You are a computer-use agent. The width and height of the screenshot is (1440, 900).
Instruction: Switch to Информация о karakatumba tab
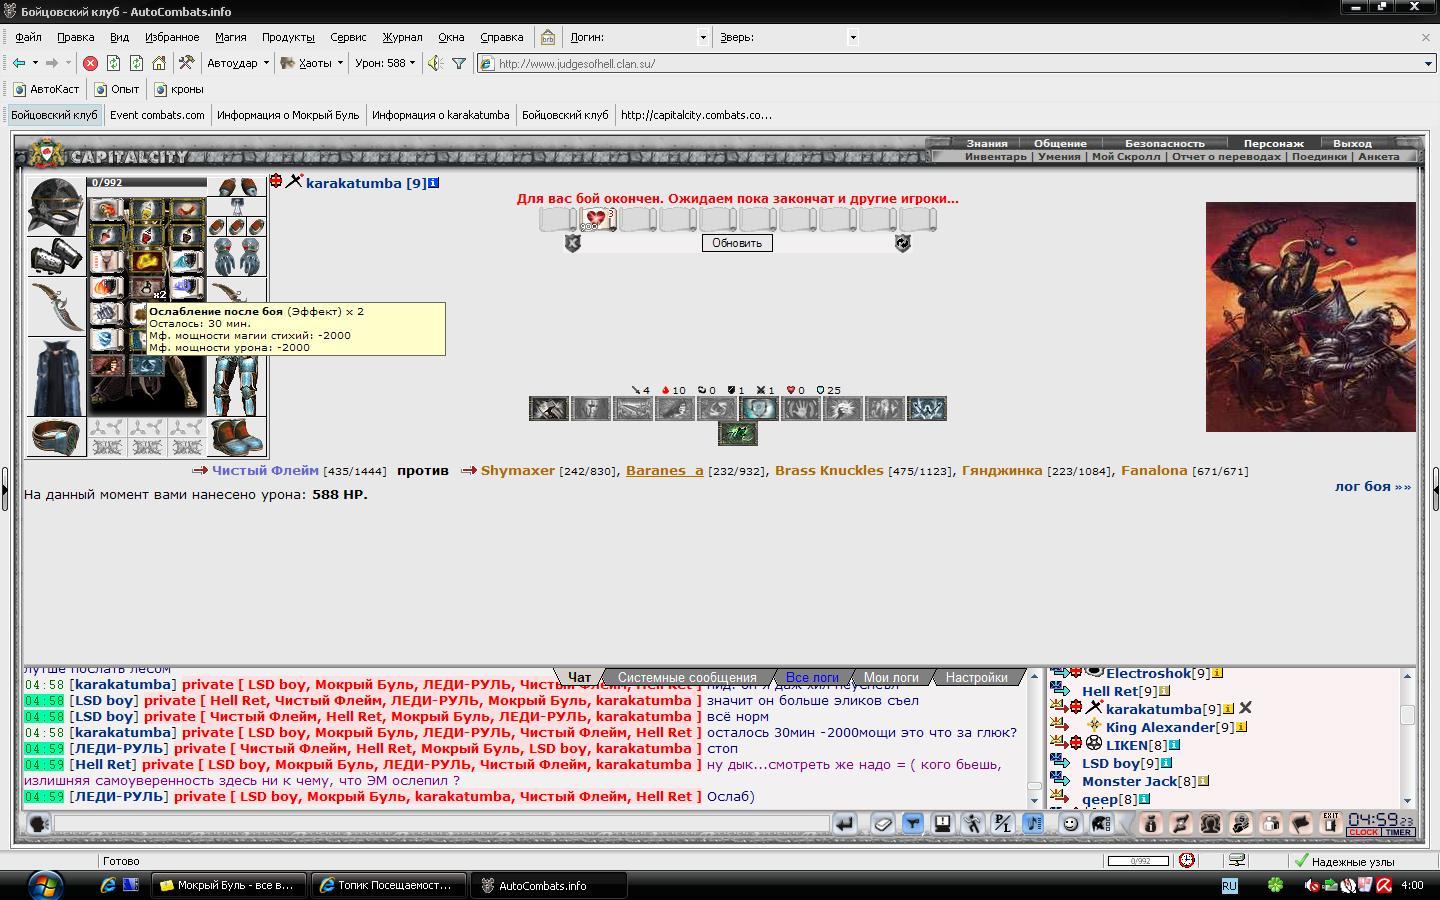pyautogui.click(x=441, y=115)
